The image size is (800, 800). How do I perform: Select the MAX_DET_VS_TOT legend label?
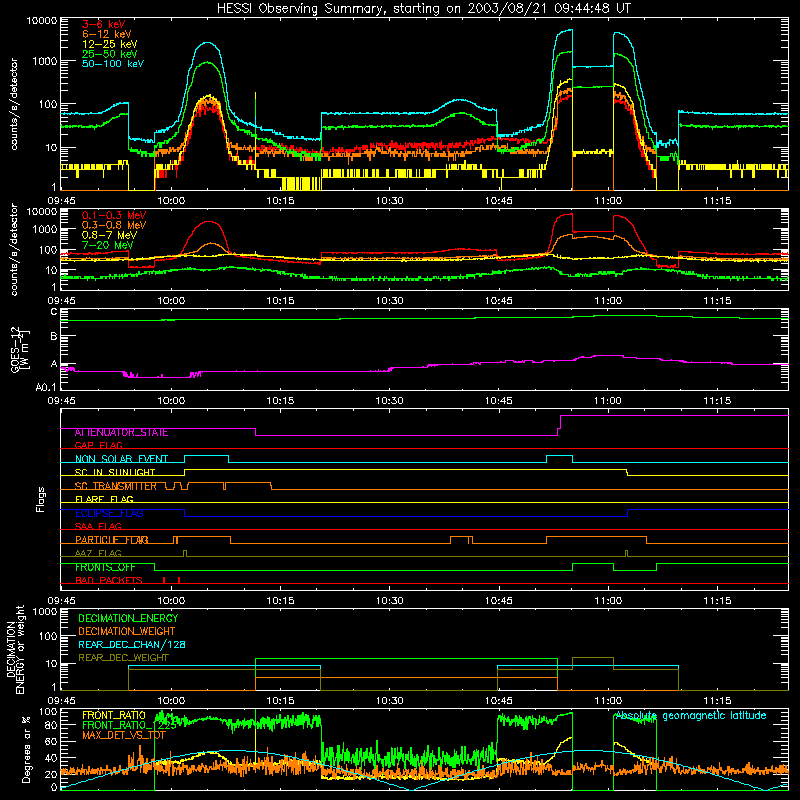[124, 736]
